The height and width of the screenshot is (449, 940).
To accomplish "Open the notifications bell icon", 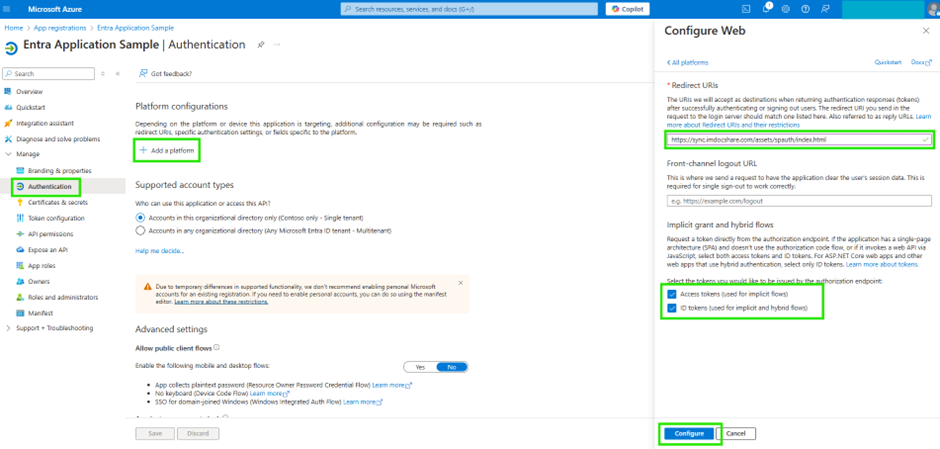I will (766, 9).
